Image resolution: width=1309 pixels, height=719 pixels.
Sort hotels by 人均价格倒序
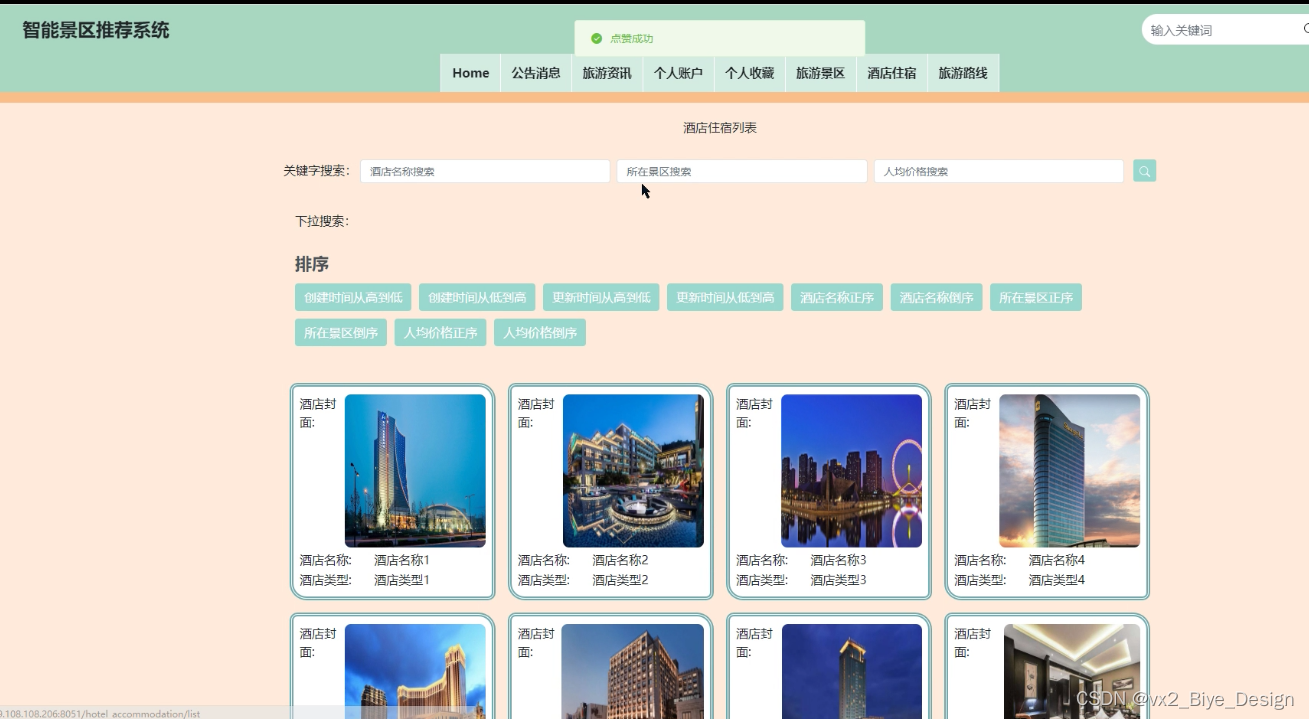(x=540, y=333)
